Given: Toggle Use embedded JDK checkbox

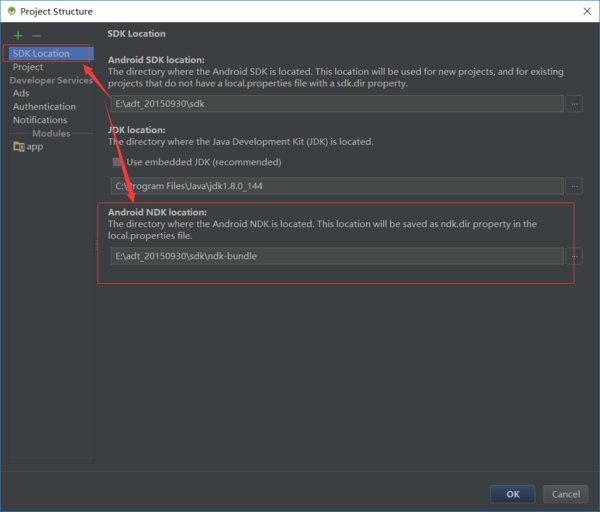Looking at the screenshot, I should (117, 162).
